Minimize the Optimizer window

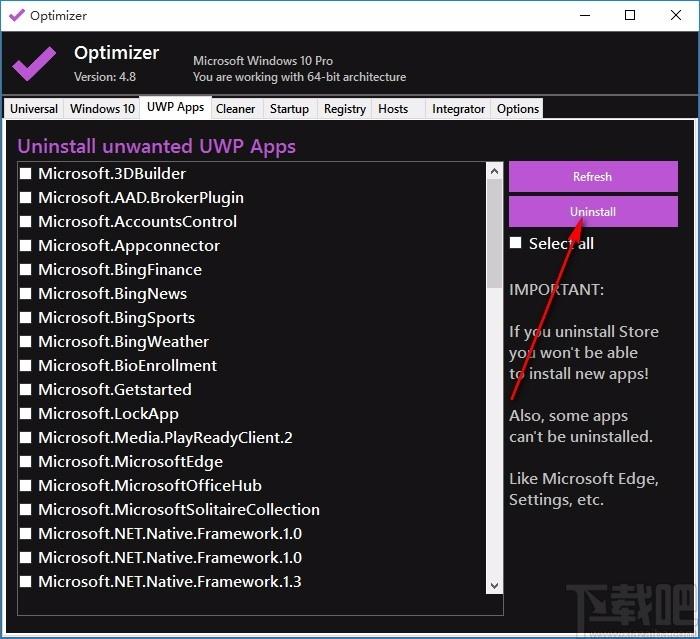tap(585, 15)
